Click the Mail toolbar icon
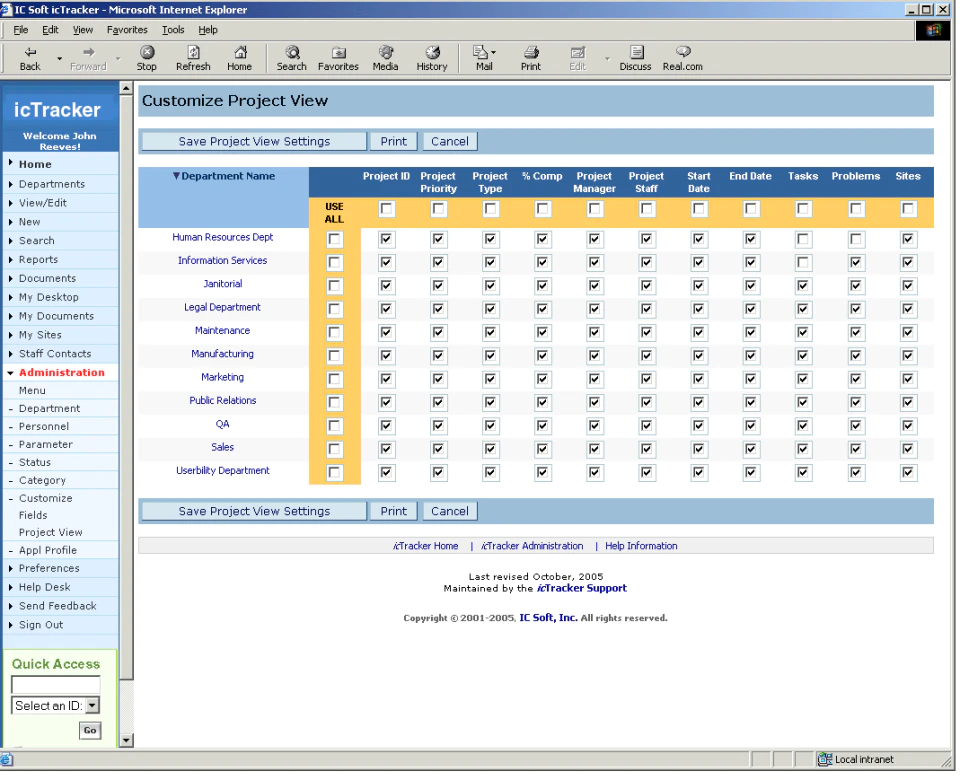The image size is (960, 780). pos(481,53)
